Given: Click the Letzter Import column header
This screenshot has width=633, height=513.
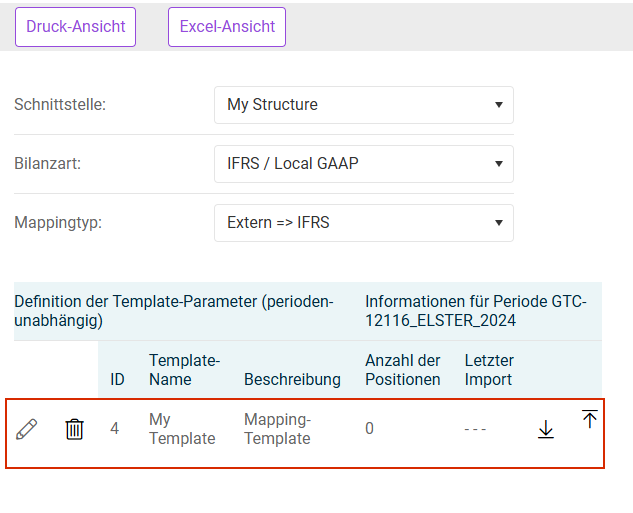Looking at the screenshot, I should point(489,370).
